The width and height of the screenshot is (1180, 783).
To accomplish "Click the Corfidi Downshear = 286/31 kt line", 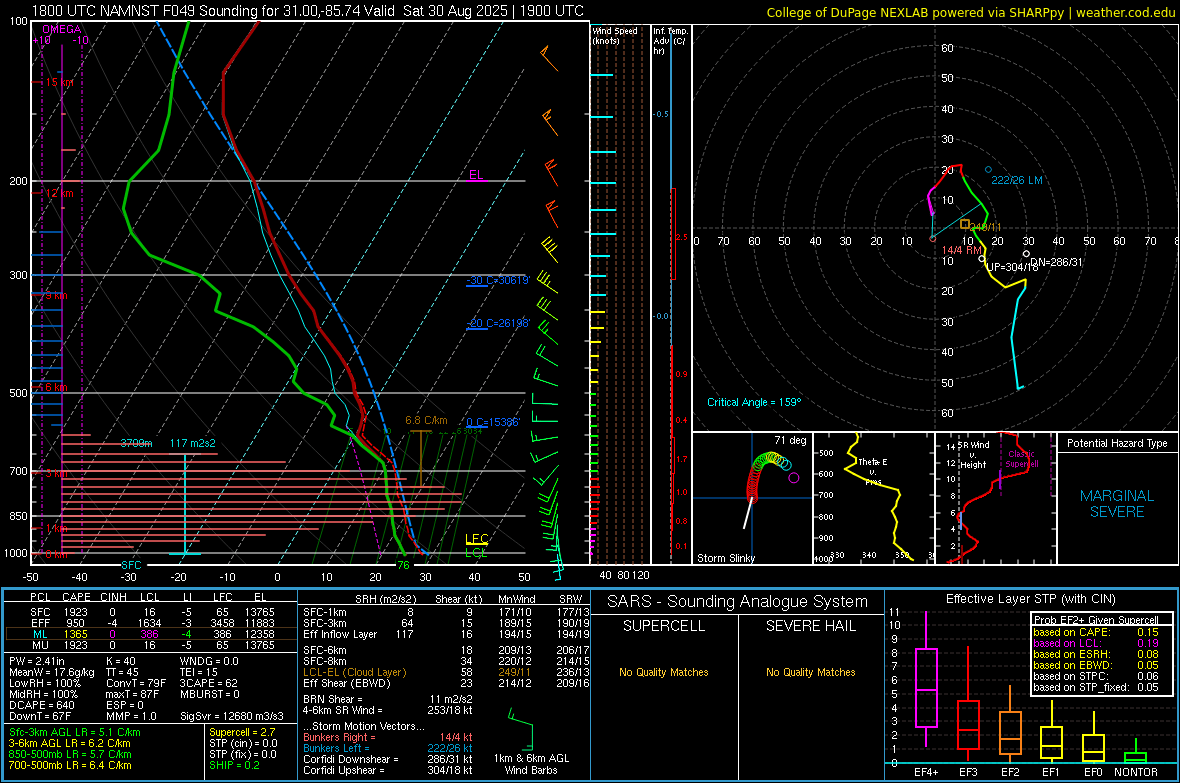I will pyautogui.click(x=388, y=759).
